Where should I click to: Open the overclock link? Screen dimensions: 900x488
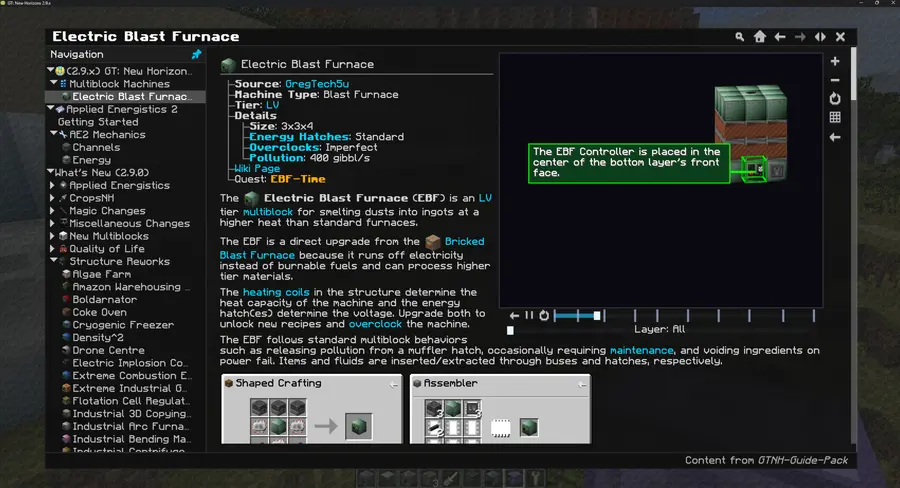tap(375, 324)
